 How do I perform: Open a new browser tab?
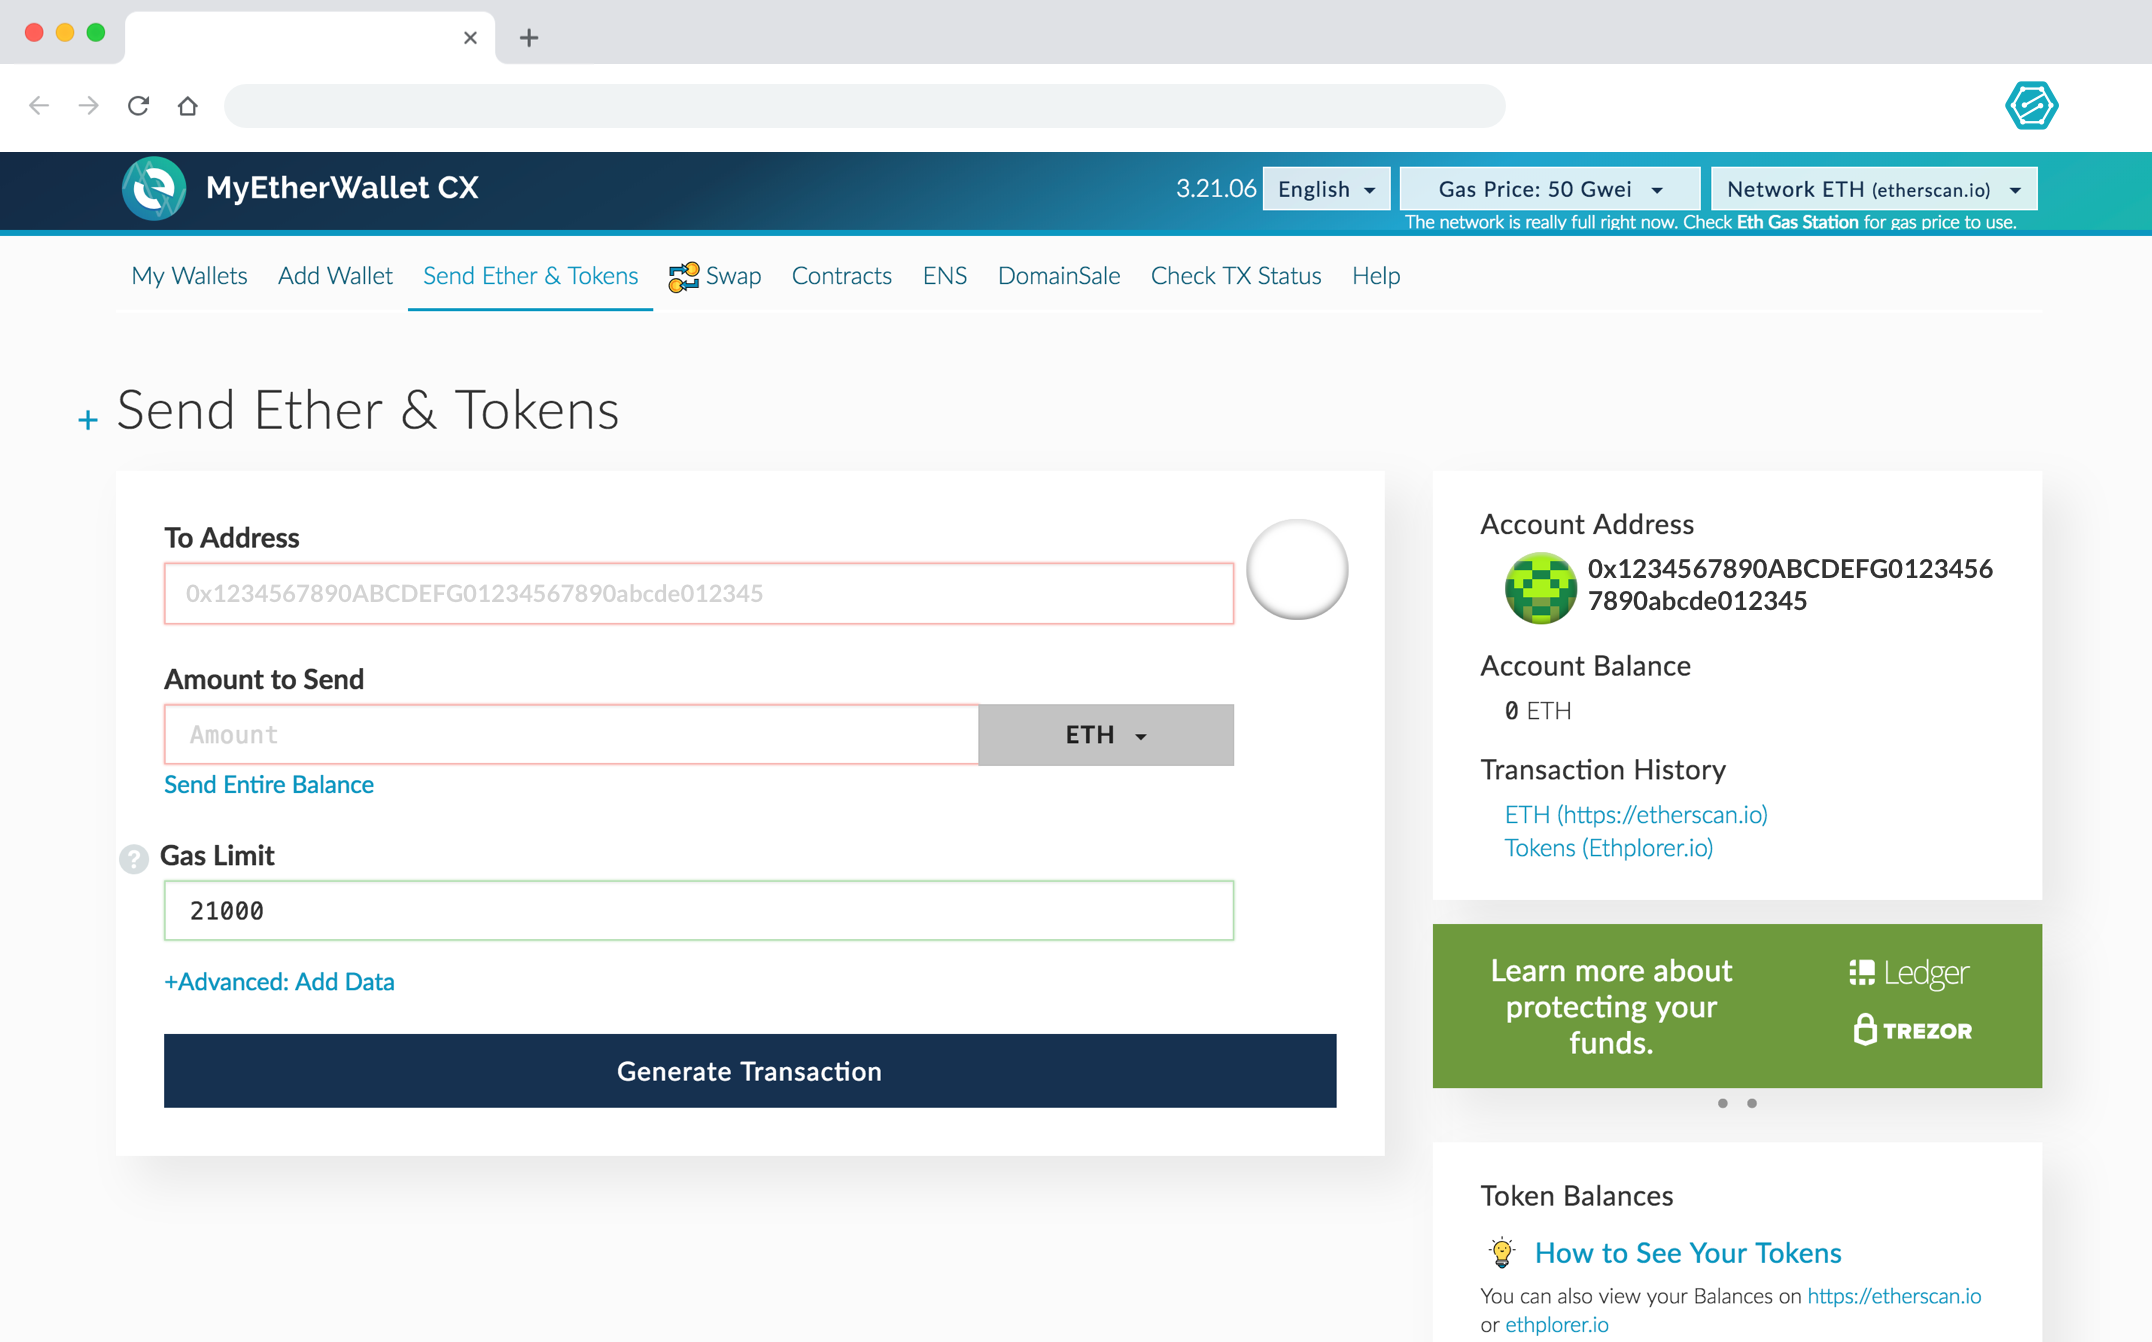pyautogui.click(x=529, y=38)
